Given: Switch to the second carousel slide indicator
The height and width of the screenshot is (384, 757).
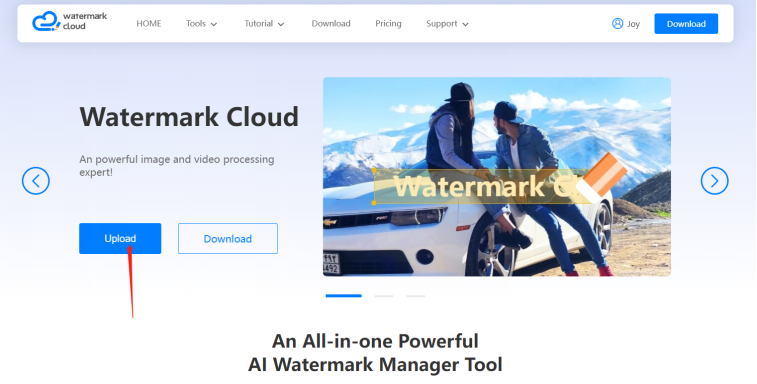Looking at the screenshot, I should pos(384,296).
